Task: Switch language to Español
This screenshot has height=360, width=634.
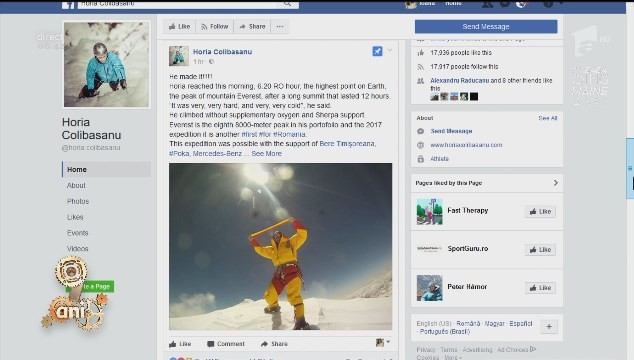Action: tap(521, 324)
